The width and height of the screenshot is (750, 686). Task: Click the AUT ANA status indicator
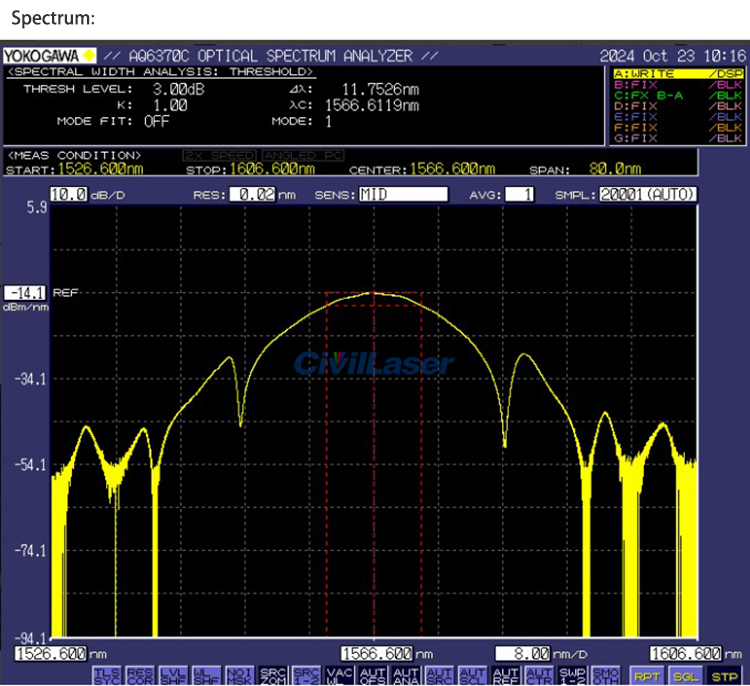(x=406, y=675)
